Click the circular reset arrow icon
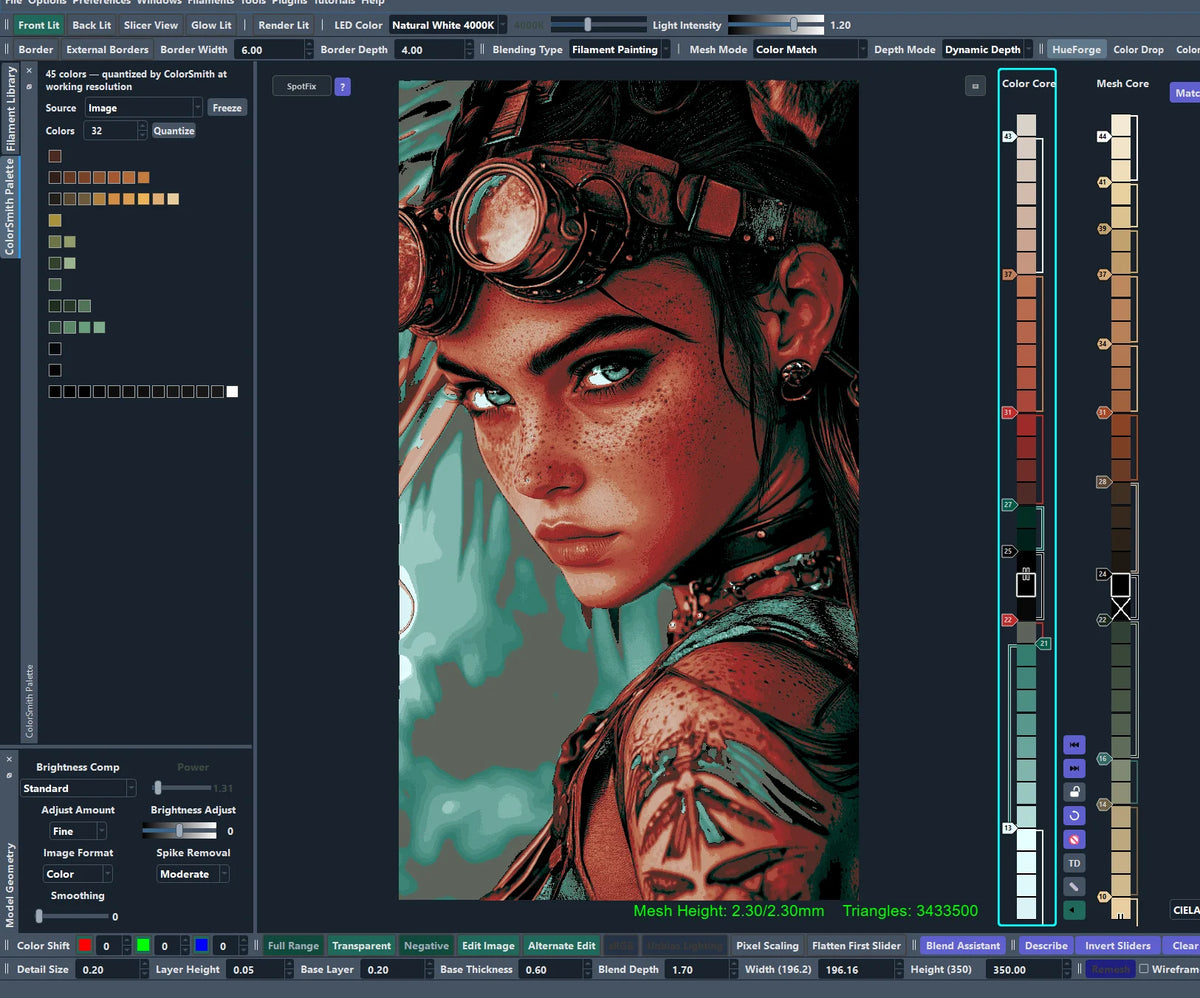 (1074, 815)
